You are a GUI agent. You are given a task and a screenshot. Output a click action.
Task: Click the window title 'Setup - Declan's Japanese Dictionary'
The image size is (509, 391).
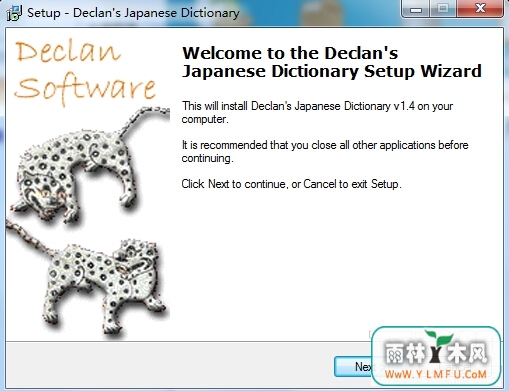pos(133,13)
